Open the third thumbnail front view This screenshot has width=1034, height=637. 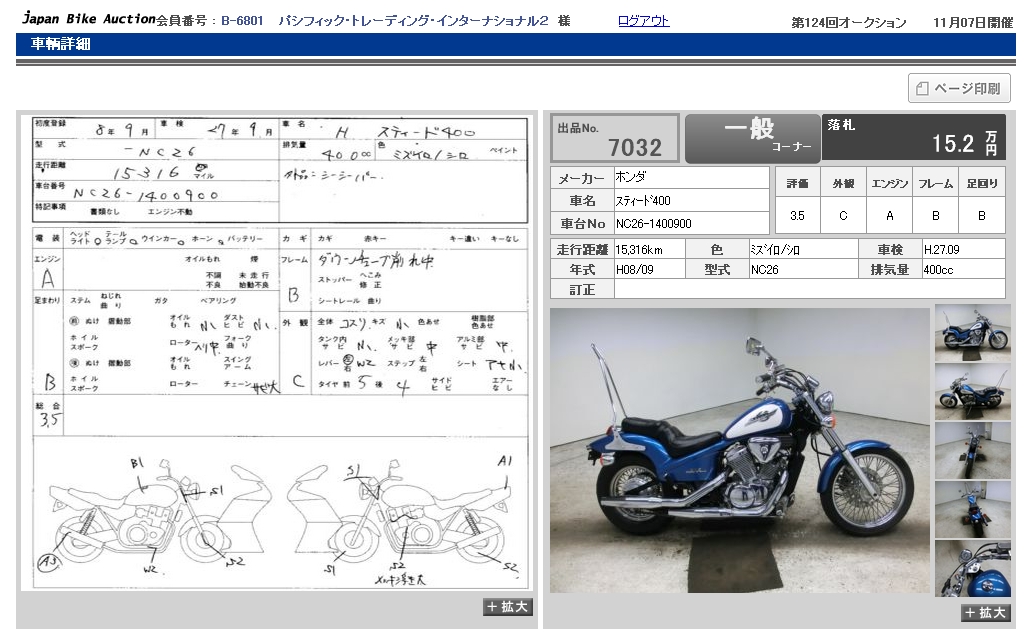(x=972, y=449)
